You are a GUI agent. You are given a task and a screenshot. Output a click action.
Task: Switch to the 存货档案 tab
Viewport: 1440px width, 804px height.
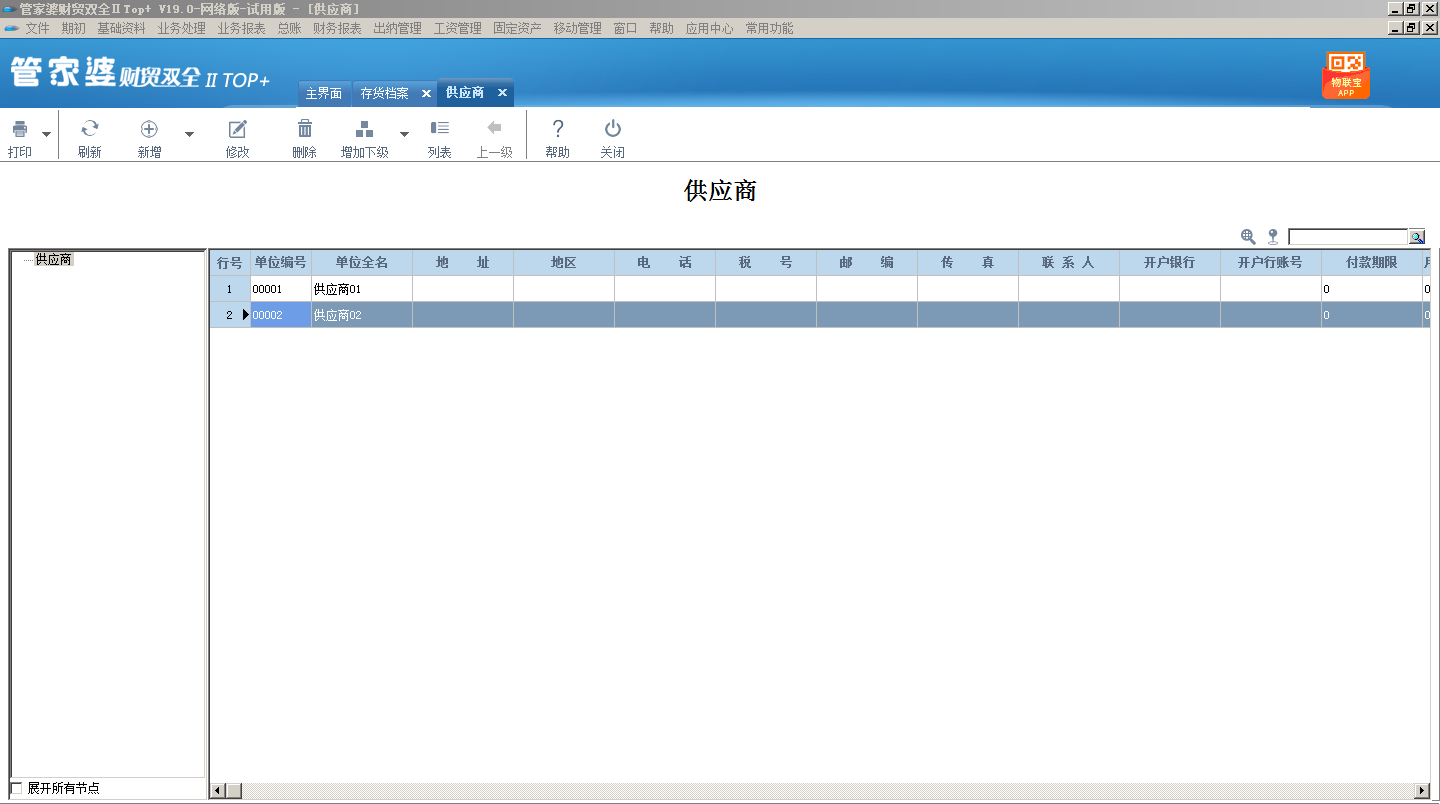(385, 93)
